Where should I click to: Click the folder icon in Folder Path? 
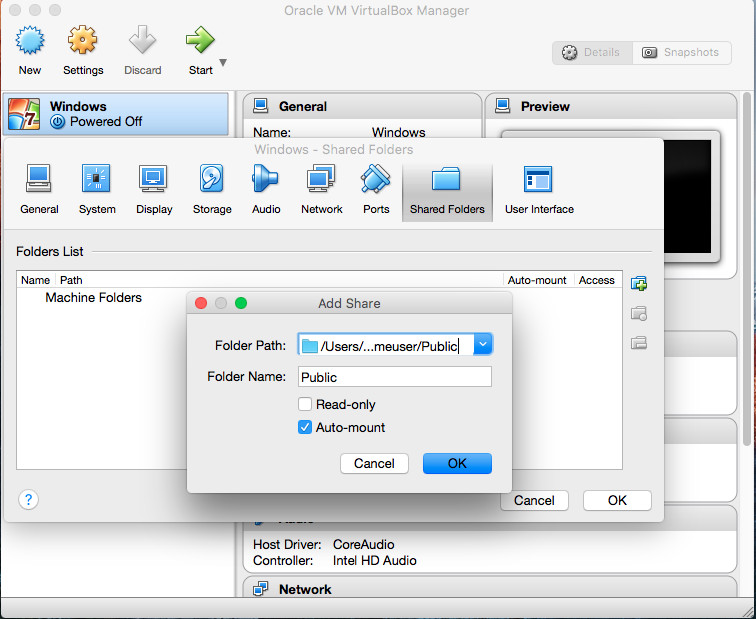[x=310, y=346]
